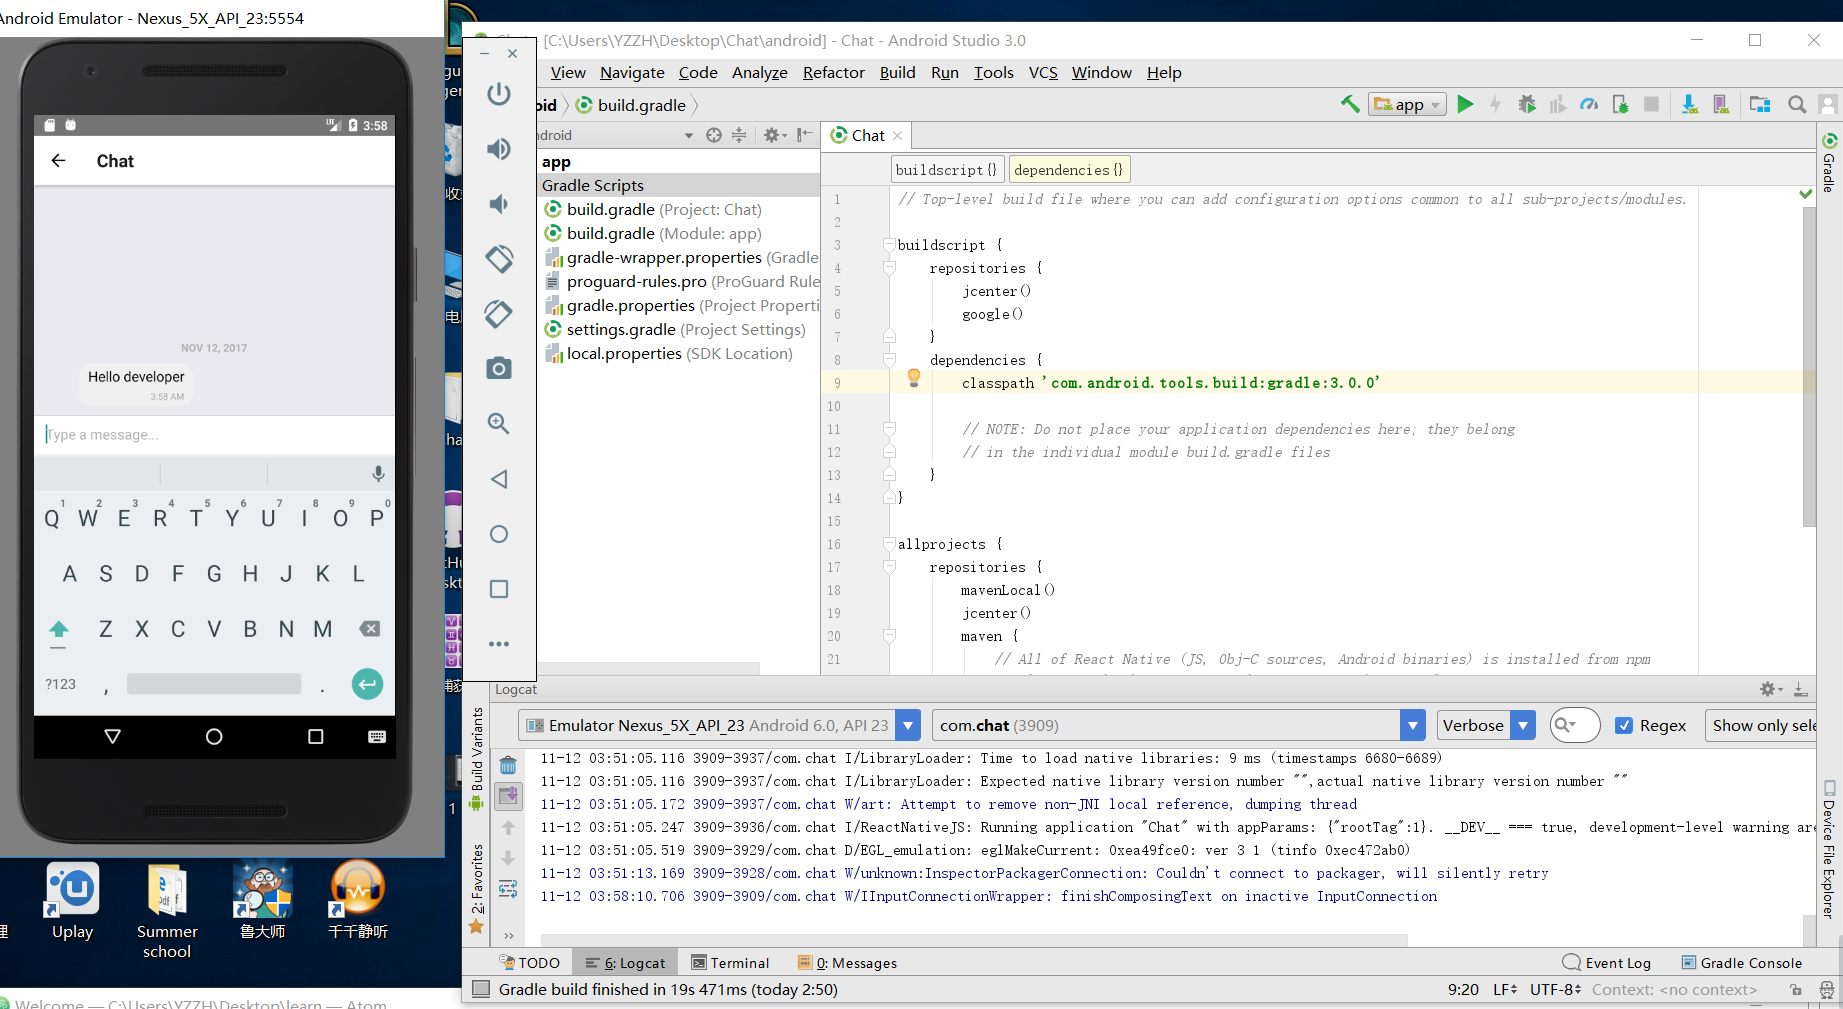Screen dimensions: 1843x1009
Task: Click the Search Everywhere magnifier in toolbar
Action: tap(1797, 104)
